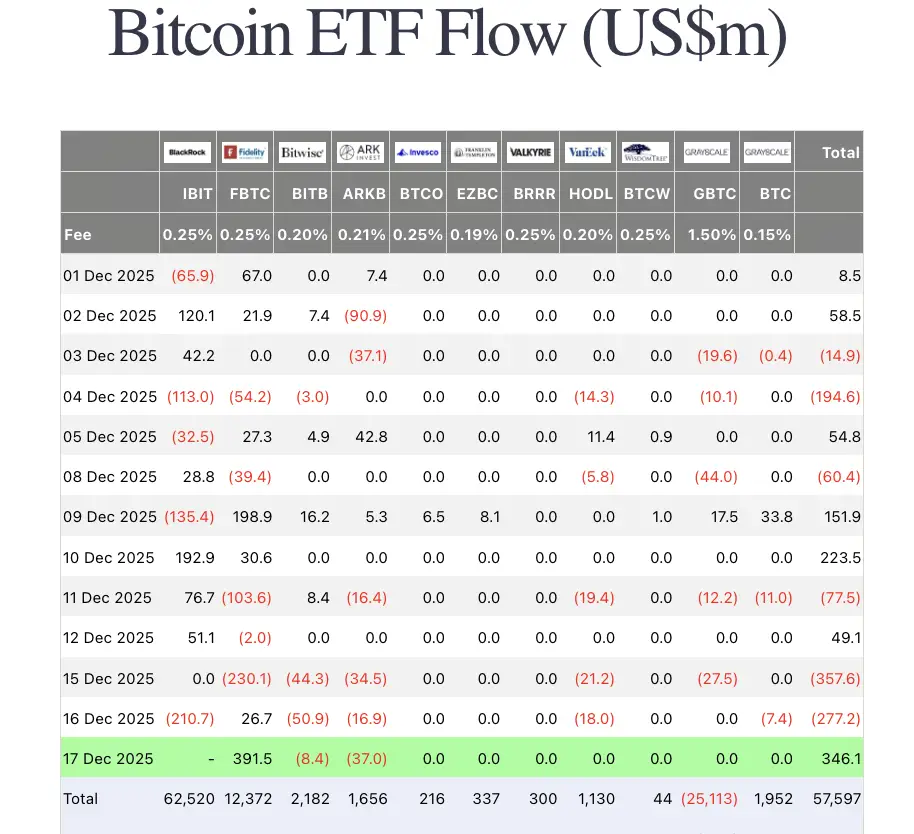Click the Valkyrie logo
This screenshot has height=834, width=914.
[531, 153]
